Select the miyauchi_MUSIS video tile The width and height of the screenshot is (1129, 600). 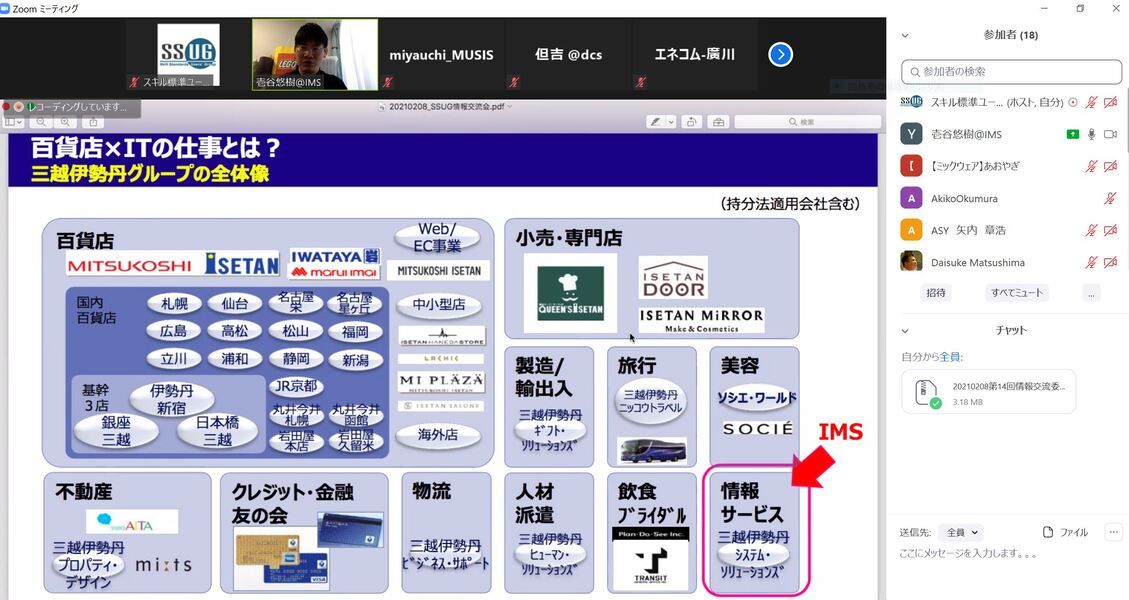[x=441, y=55]
